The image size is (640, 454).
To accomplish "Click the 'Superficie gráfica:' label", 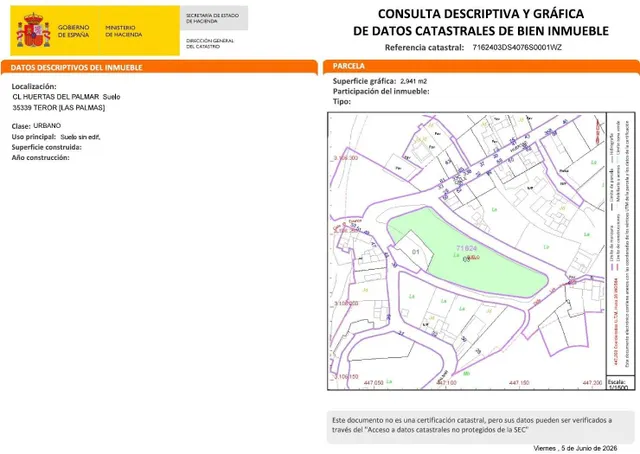I will click(364, 81).
